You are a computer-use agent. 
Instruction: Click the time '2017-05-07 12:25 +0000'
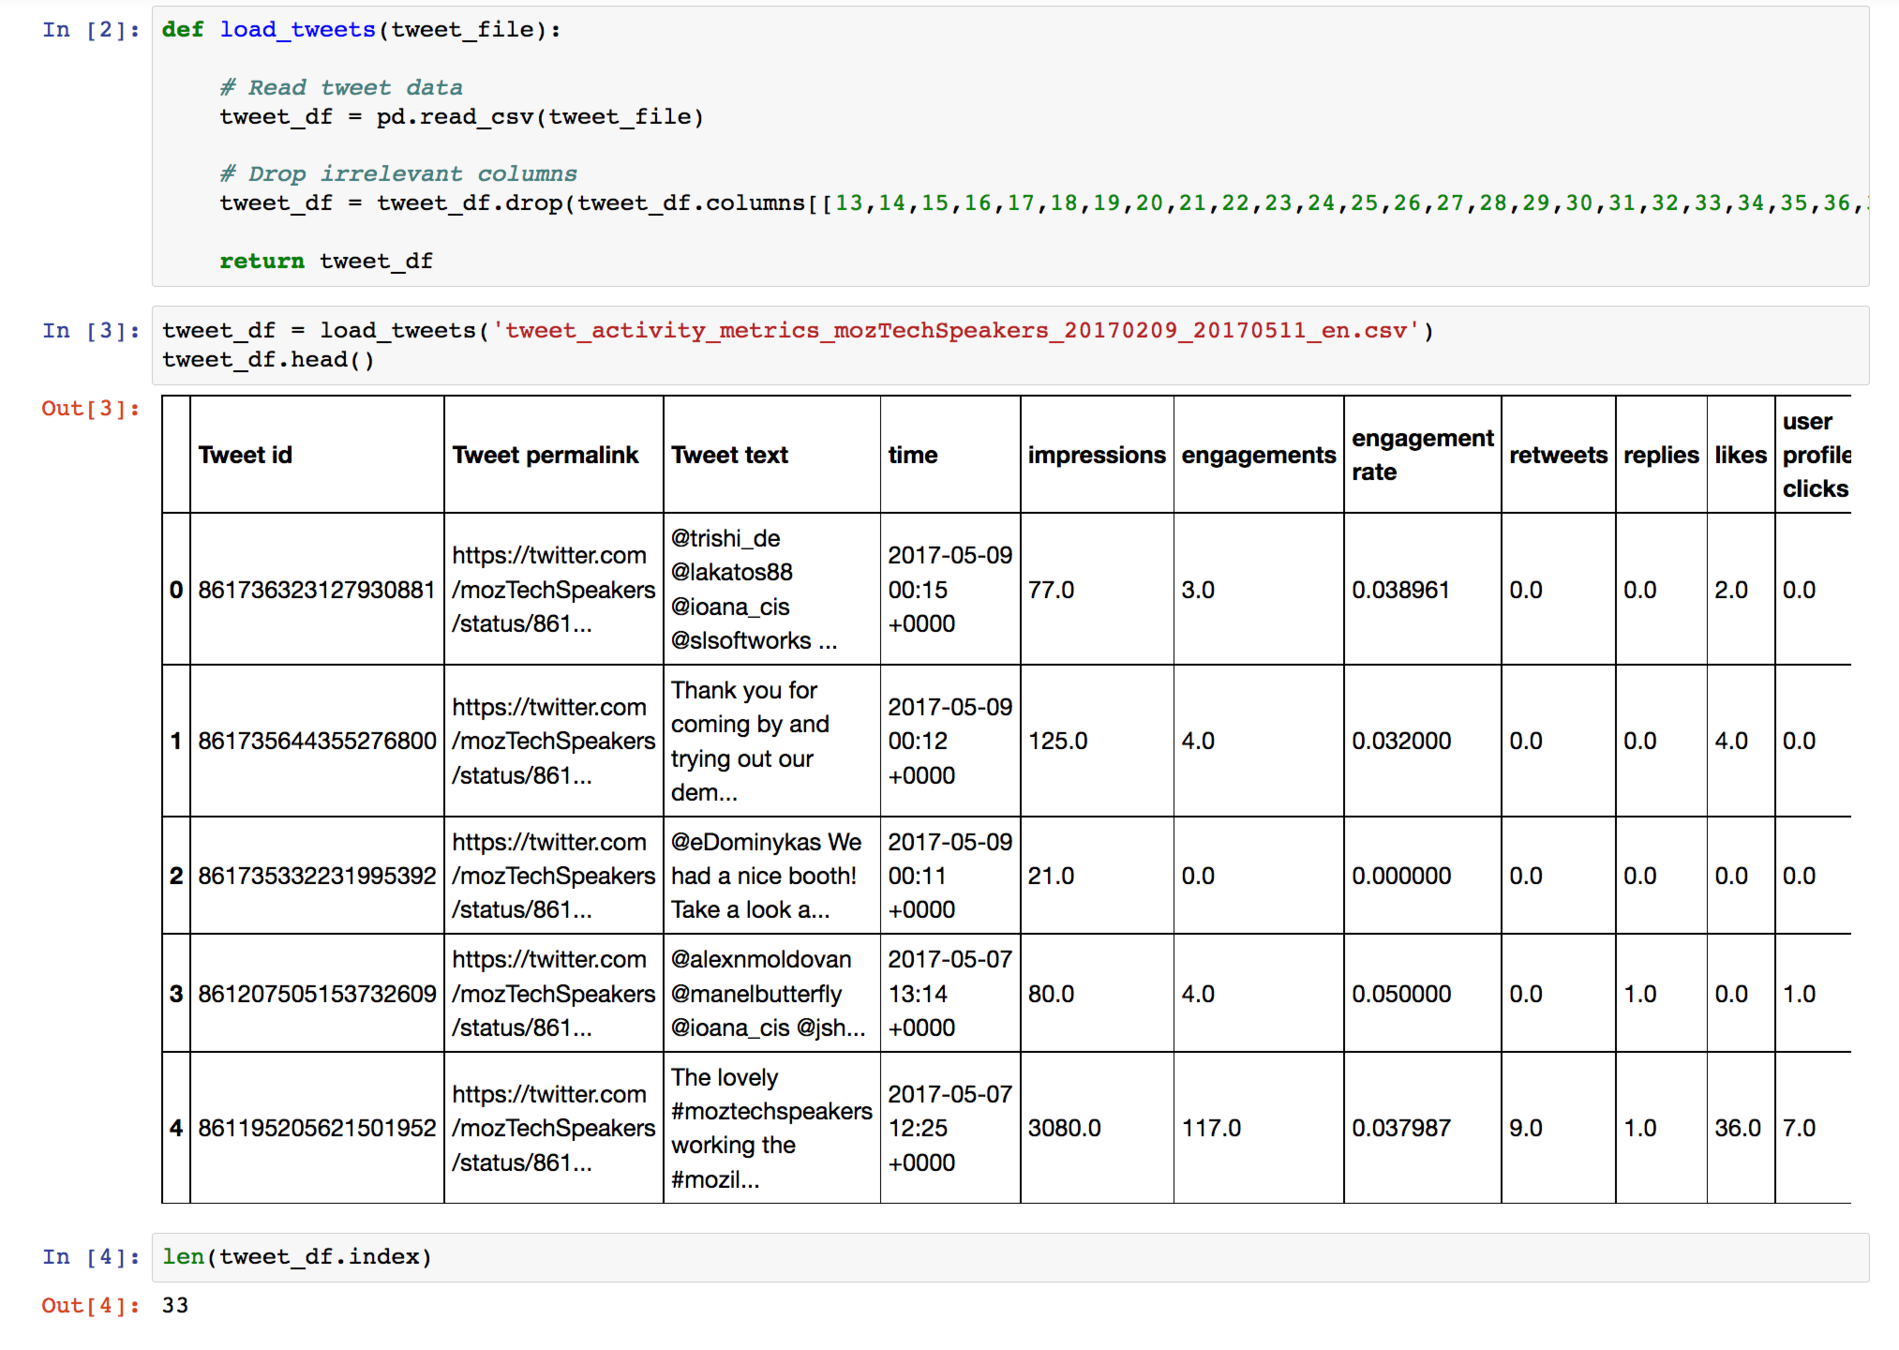(x=950, y=1128)
